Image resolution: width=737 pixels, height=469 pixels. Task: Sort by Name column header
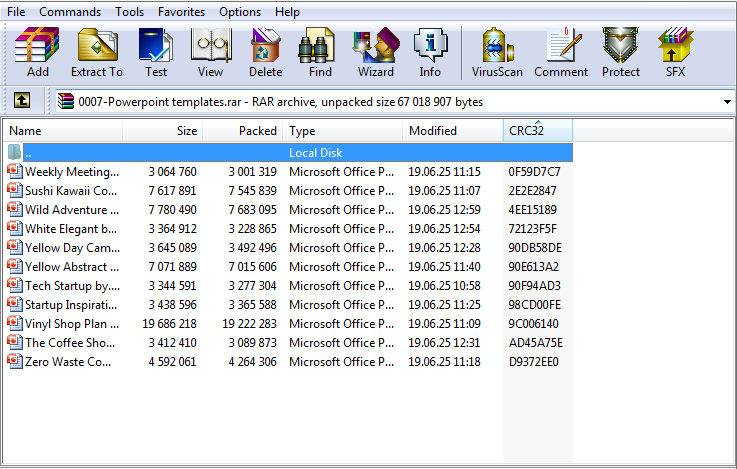63,131
